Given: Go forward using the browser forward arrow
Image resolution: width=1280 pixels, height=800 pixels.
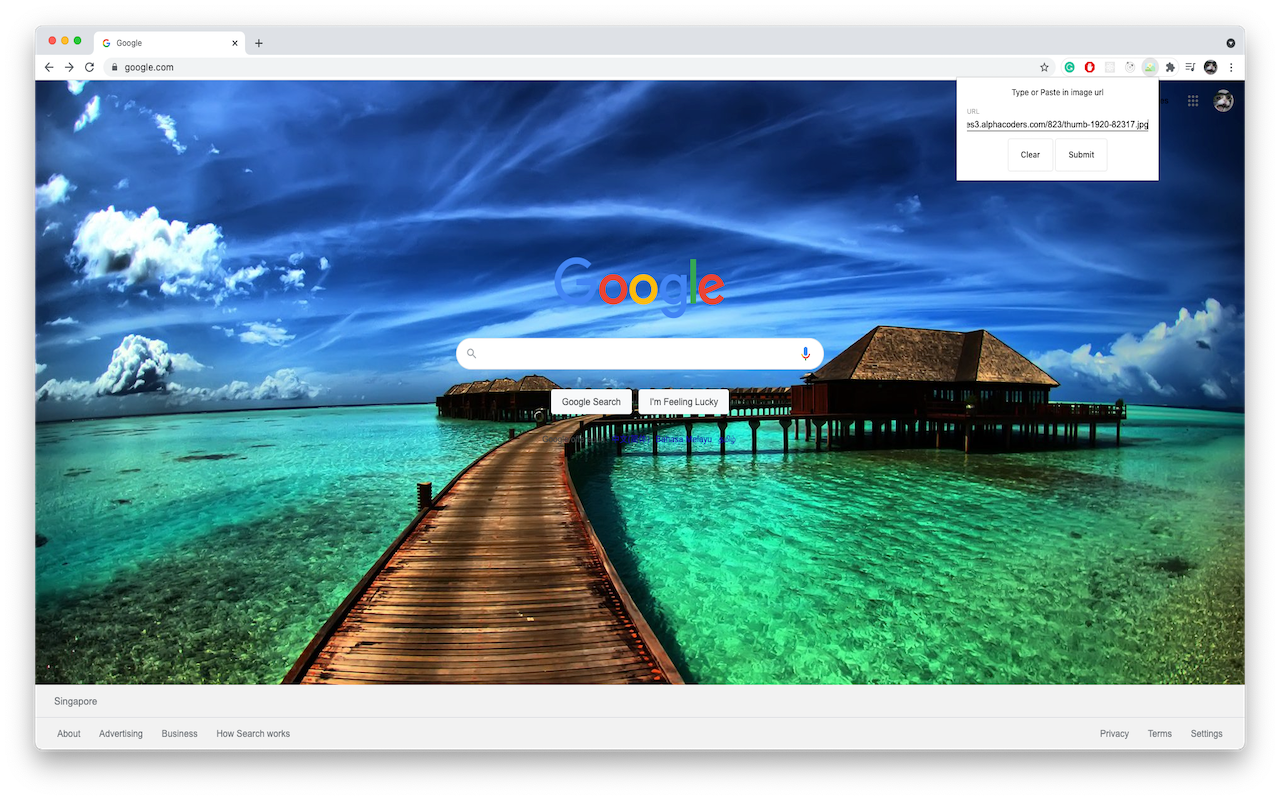Looking at the screenshot, I should [x=69, y=67].
